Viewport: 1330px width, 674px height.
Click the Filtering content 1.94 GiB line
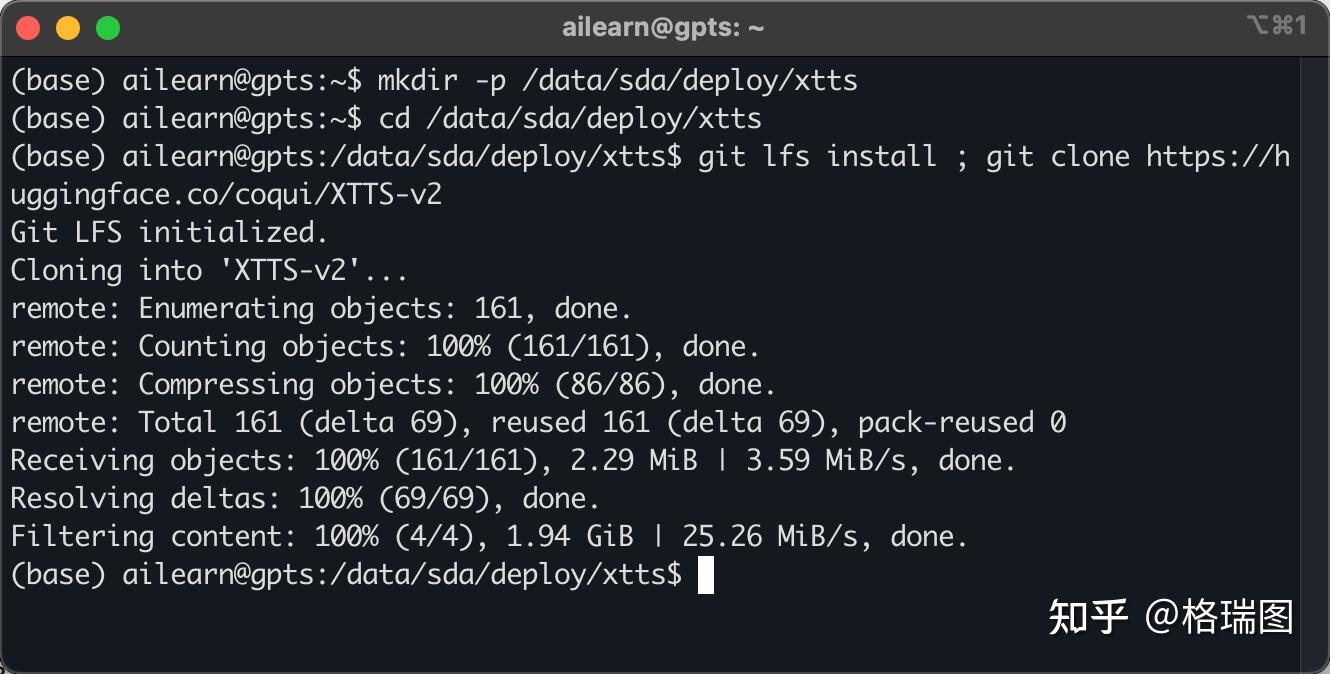pyautogui.click(x=489, y=536)
